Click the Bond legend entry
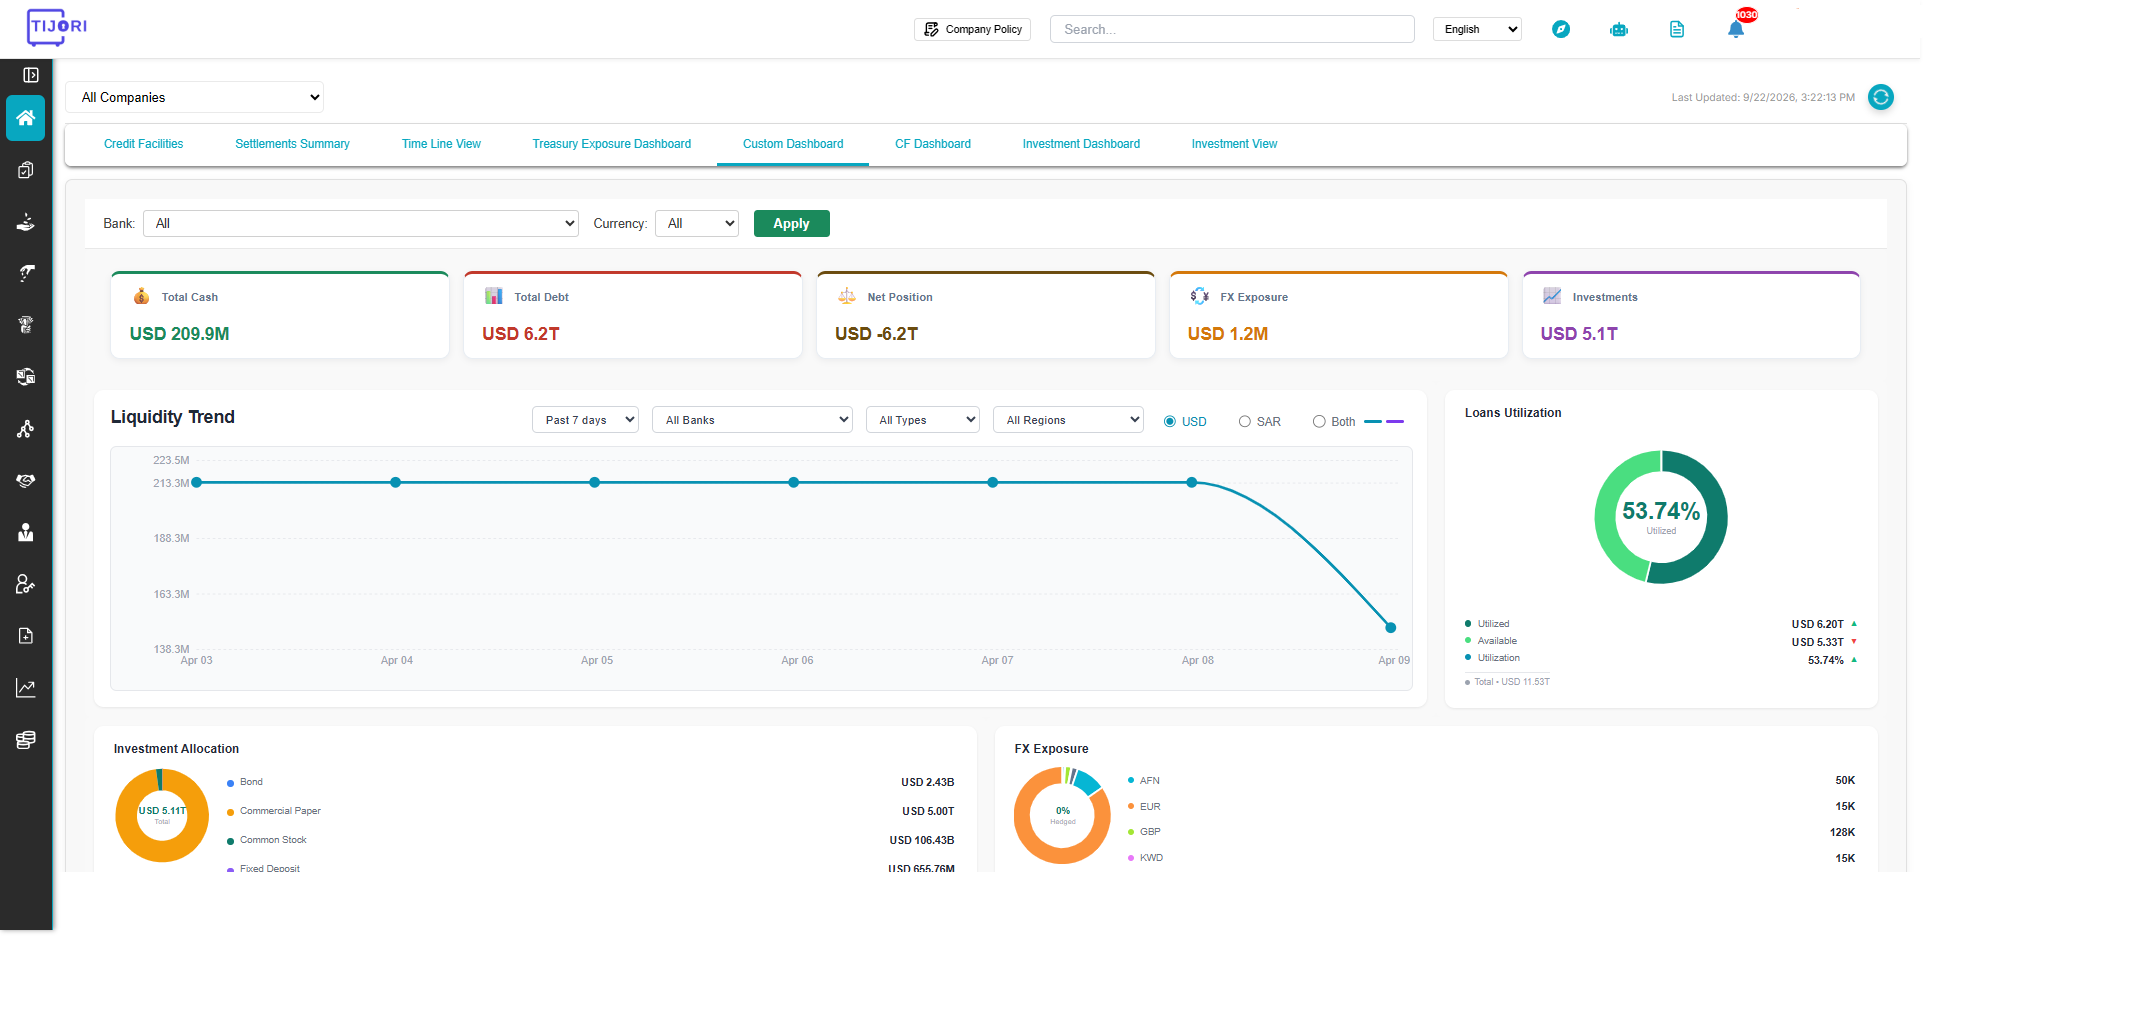Viewport: 2133px width, 1018px height. click(x=245, y=782)
